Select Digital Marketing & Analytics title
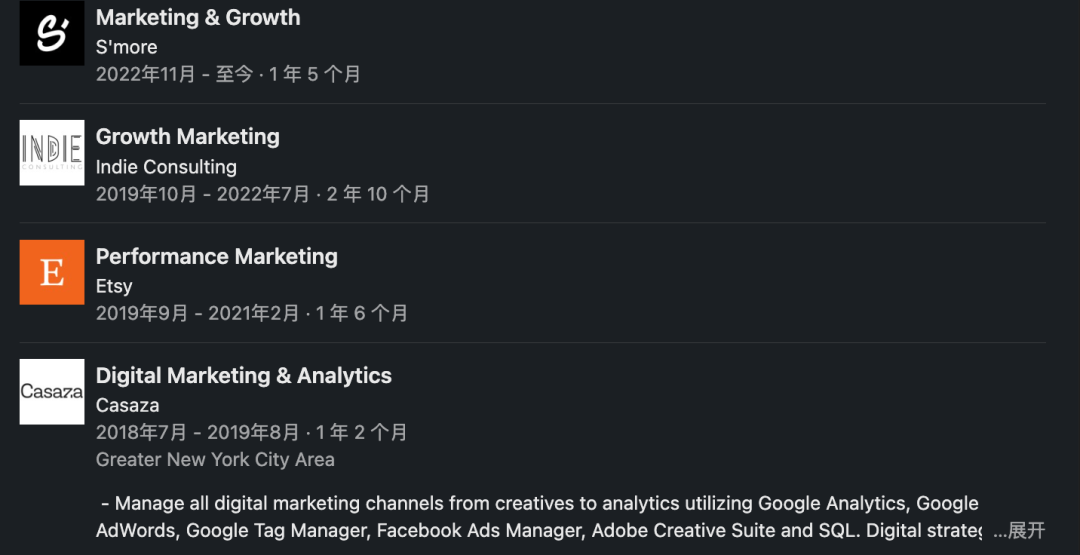The height and width of the screenshot is (555, 1080). click(244, 376)
